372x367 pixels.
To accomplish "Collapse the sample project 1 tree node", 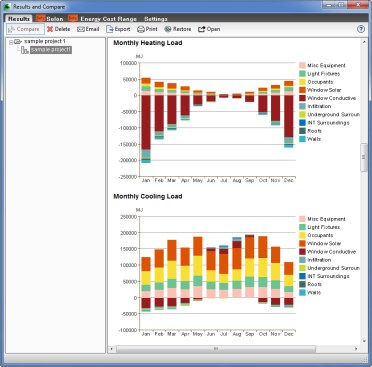I will click(11, 42).
